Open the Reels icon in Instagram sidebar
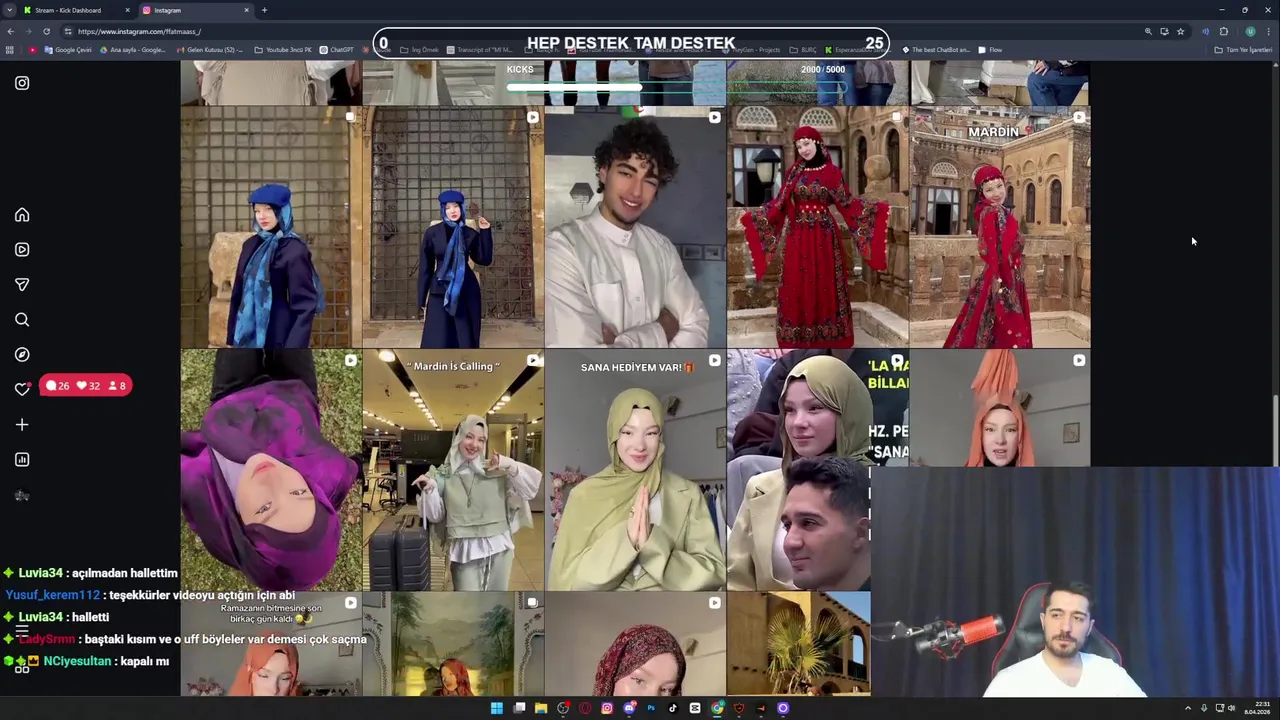This screenshot has width=1280, height=720. coord(22,250)
